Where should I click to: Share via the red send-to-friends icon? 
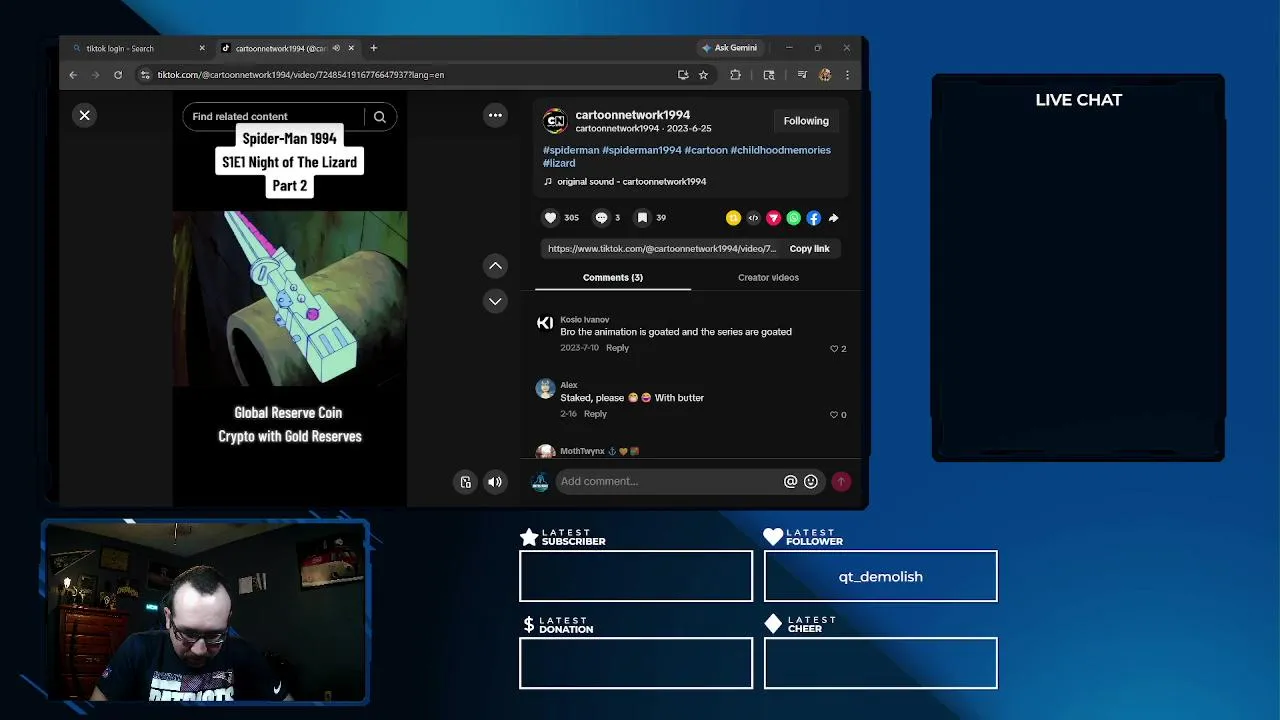[773, 218]
